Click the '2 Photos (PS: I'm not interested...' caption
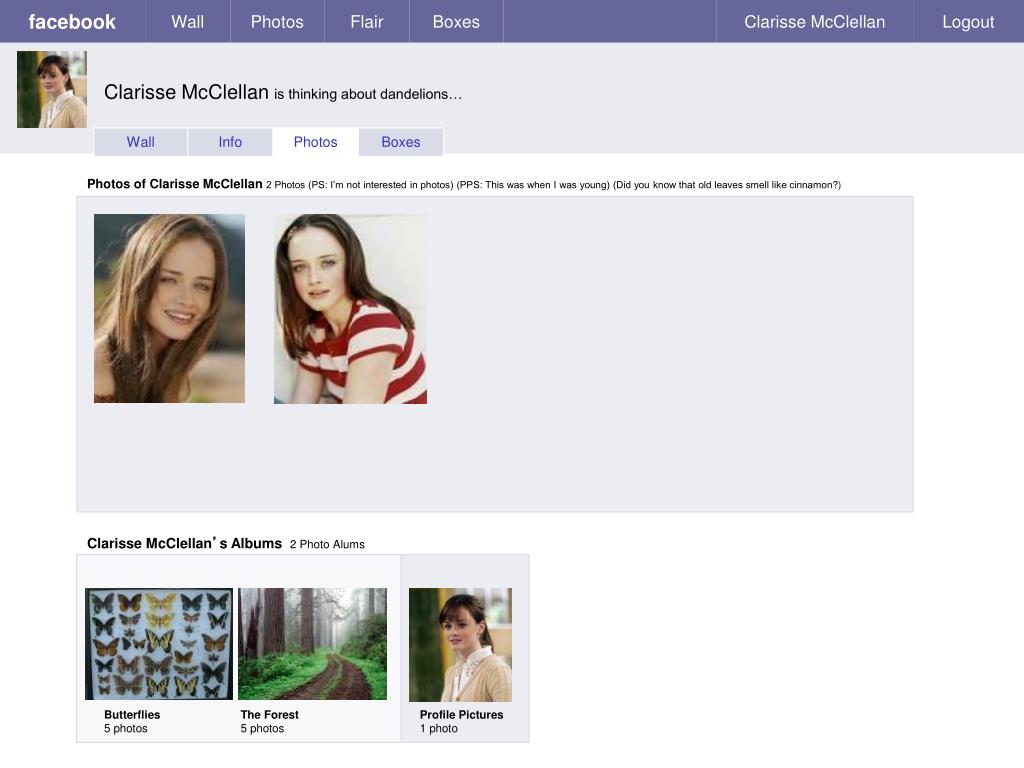Viewport: 1024px width, 768px height. (x=553, y=185)
